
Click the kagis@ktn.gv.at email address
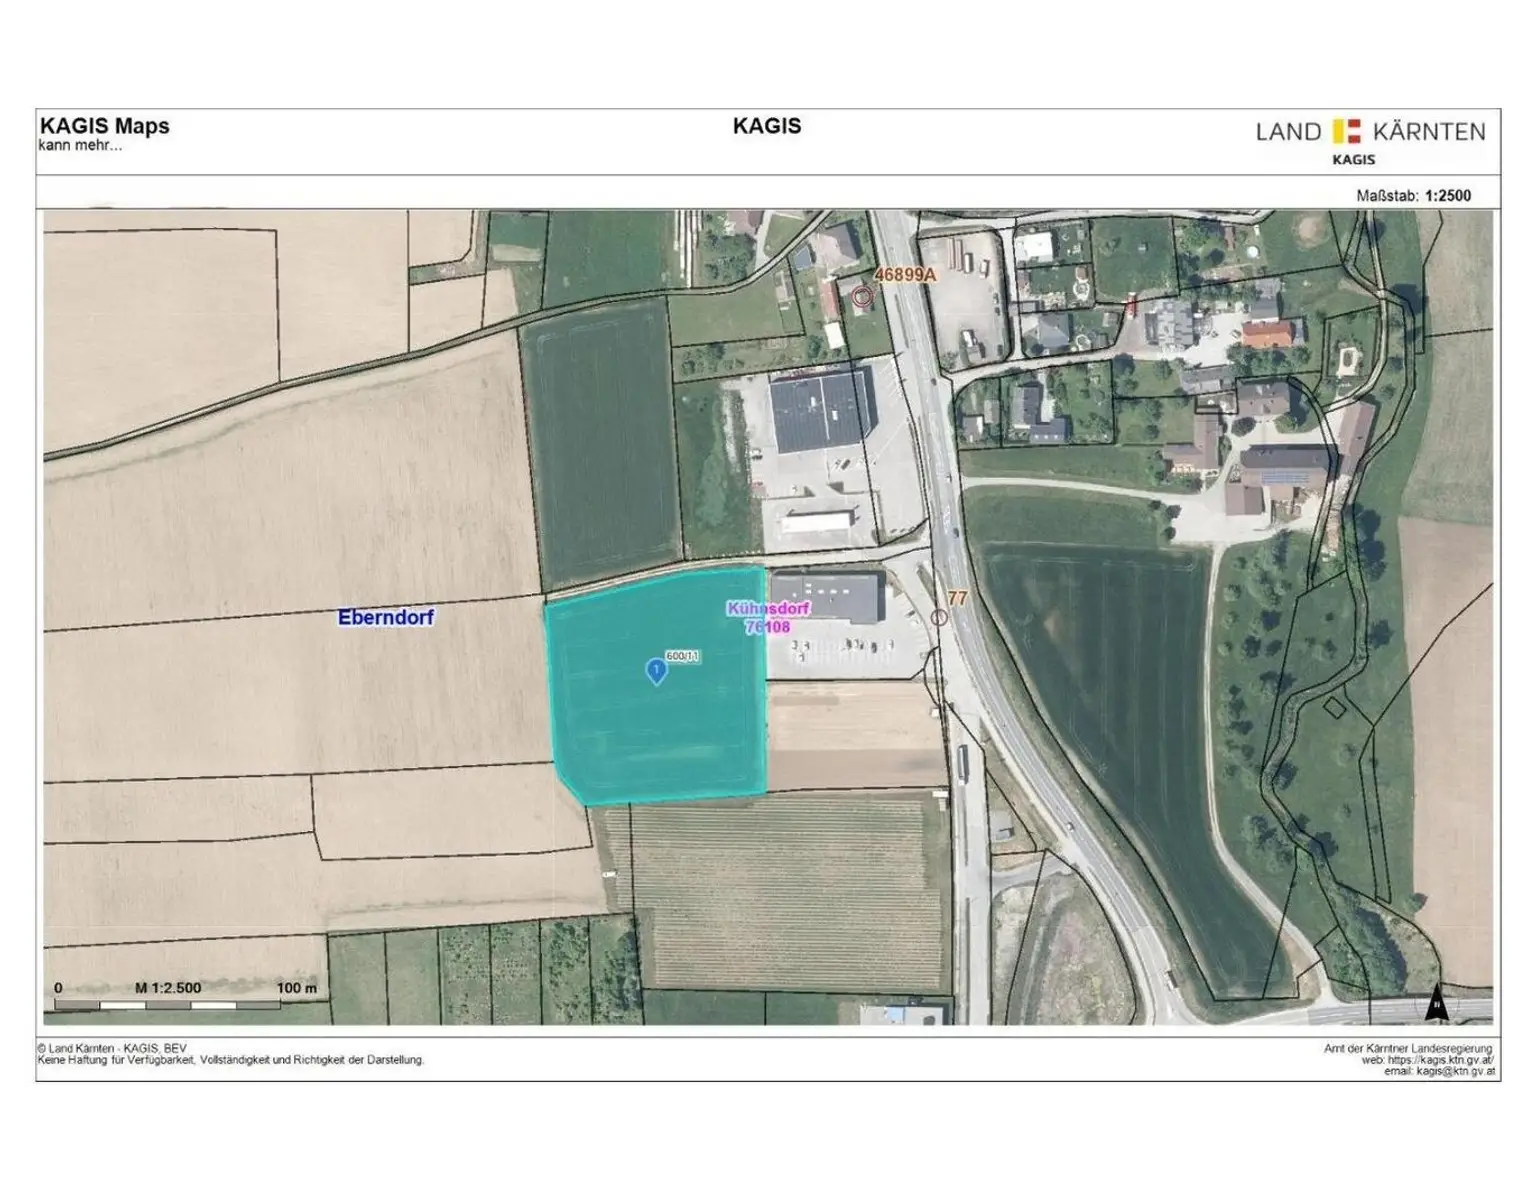(1456, 1071)
